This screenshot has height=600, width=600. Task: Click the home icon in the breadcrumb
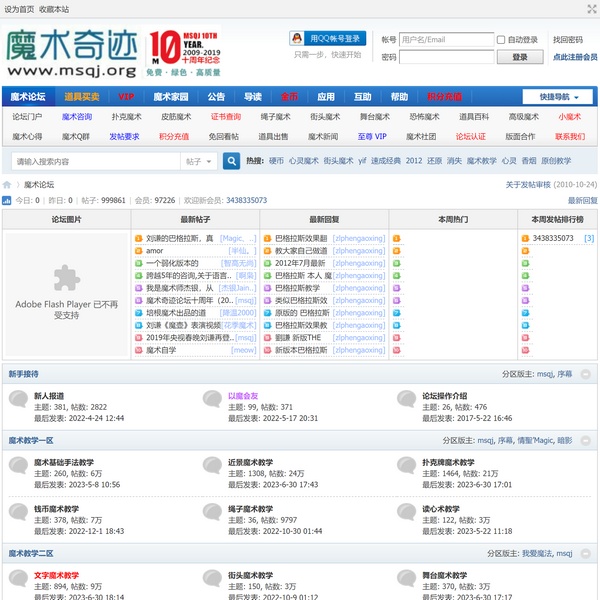point(7,185)
